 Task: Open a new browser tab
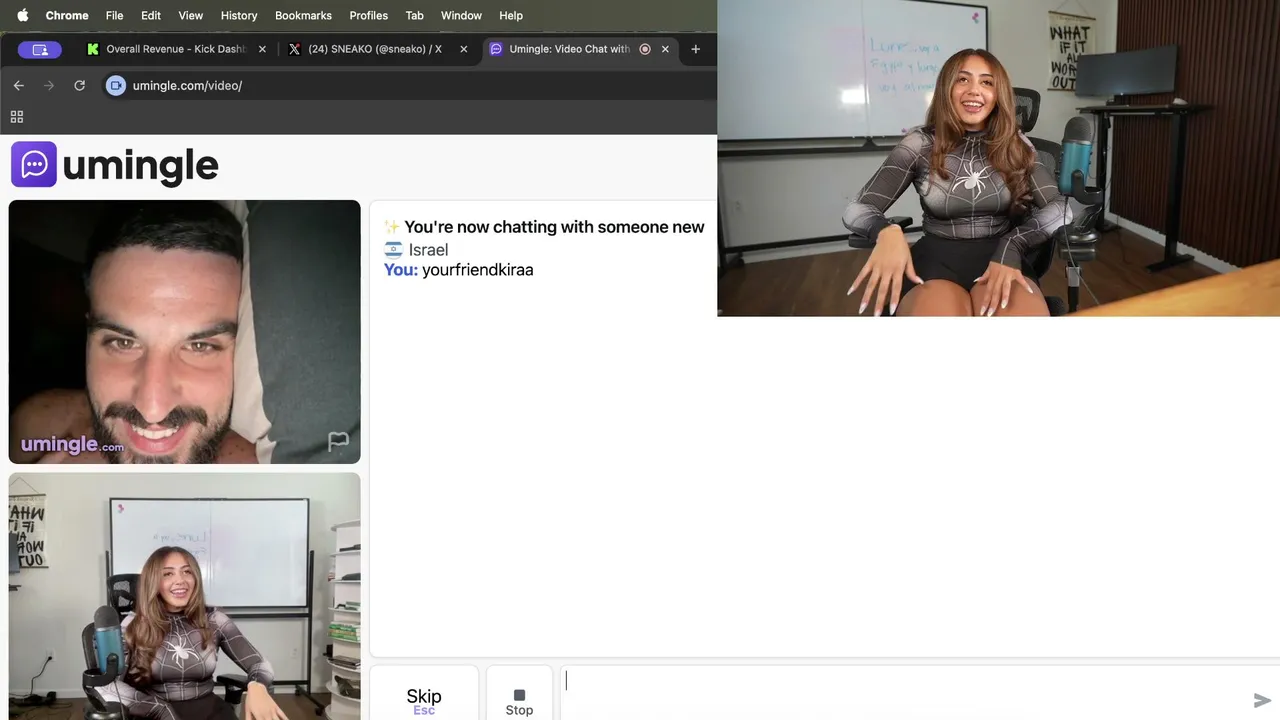(695, 49)
